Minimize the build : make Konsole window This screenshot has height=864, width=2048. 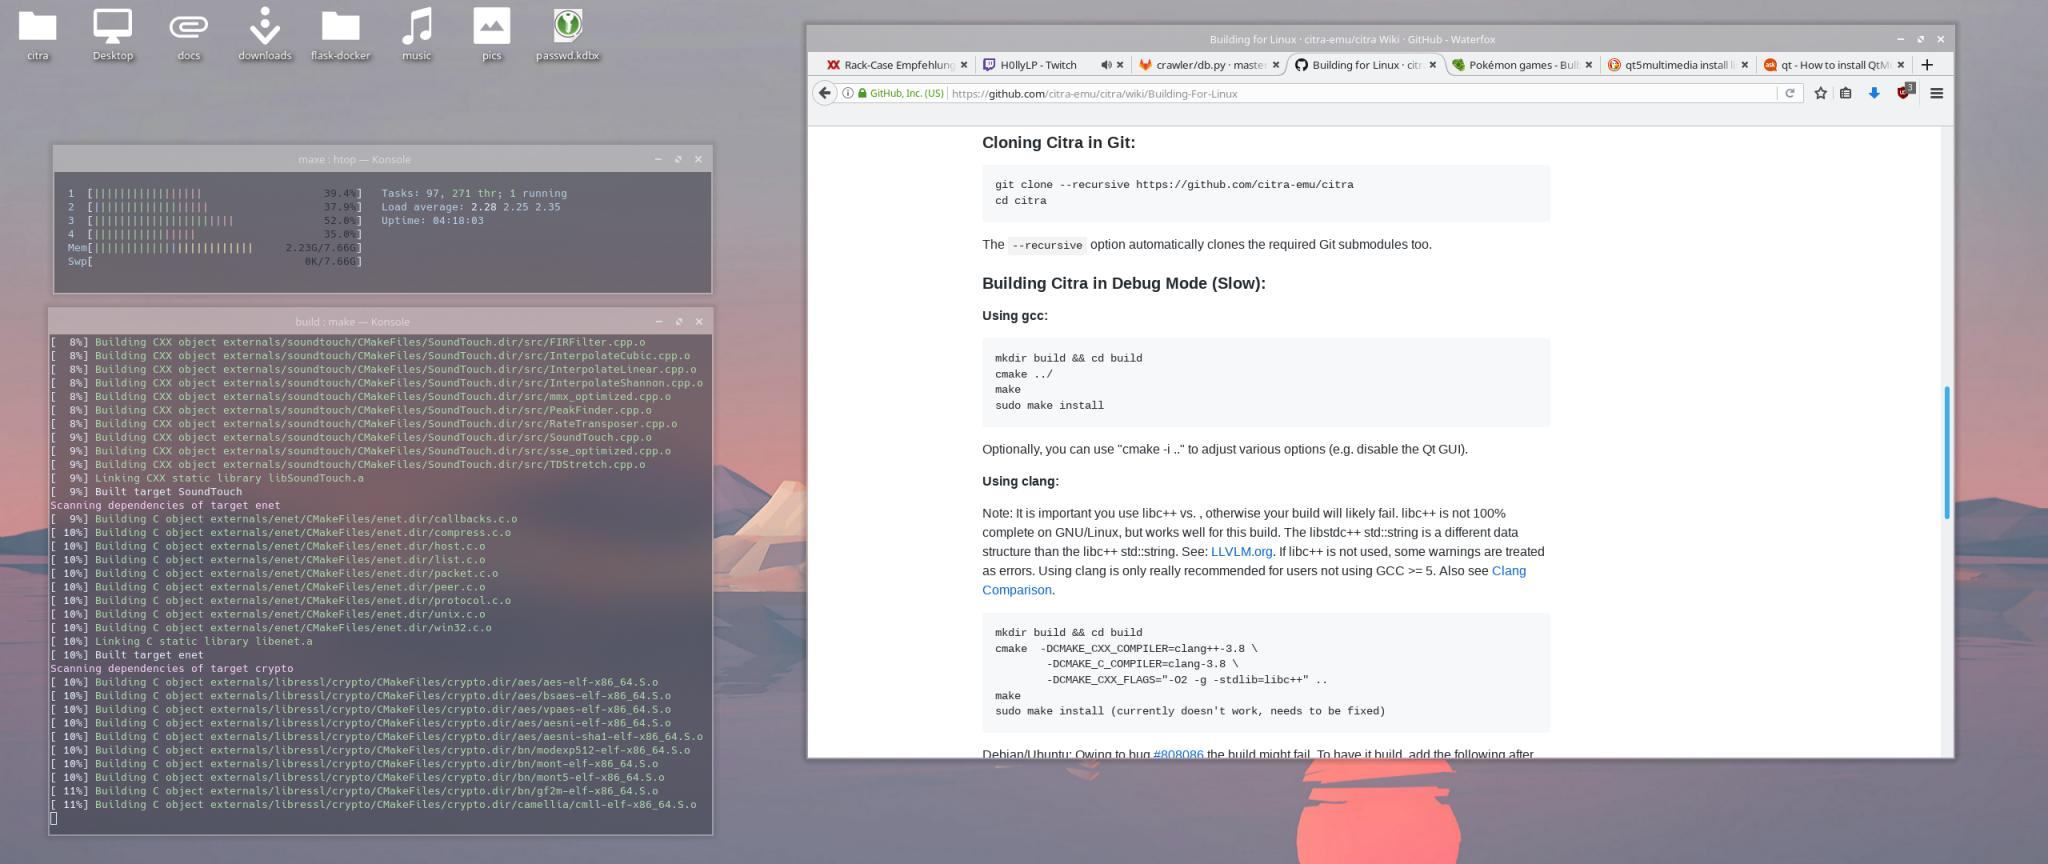click(658, 321)
